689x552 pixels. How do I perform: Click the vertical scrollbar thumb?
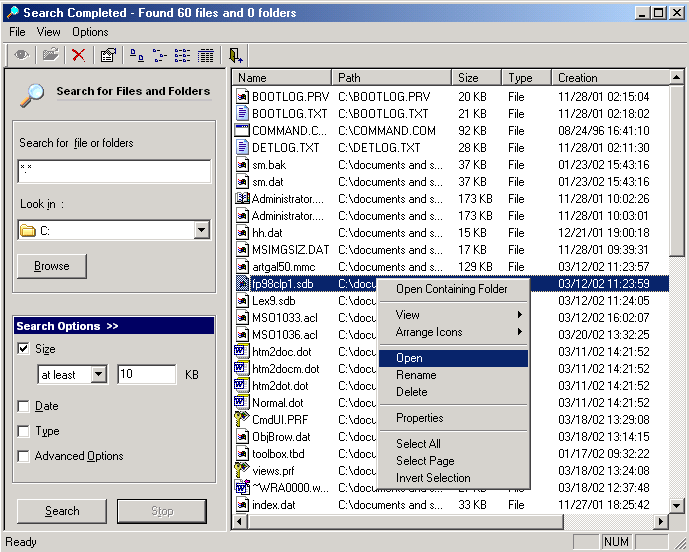coord(677,171)
